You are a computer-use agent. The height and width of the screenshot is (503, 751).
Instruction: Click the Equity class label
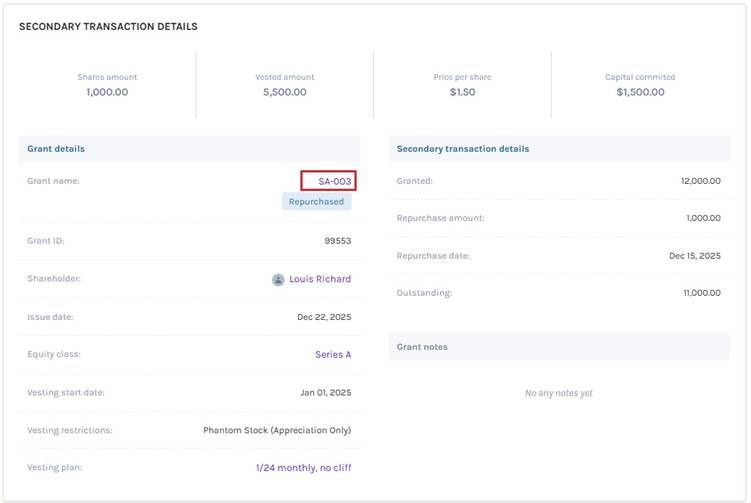[x=54, y=354]
